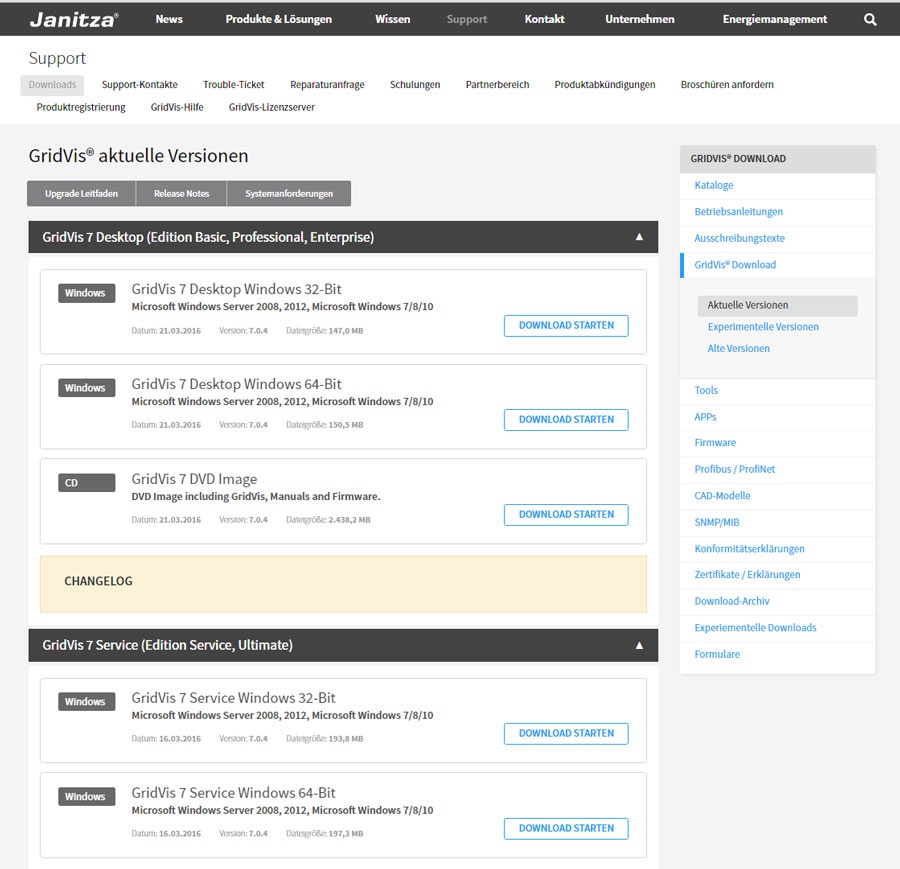
Task: Click the Upgrade Leitfaden button
Action: point(82,193)
